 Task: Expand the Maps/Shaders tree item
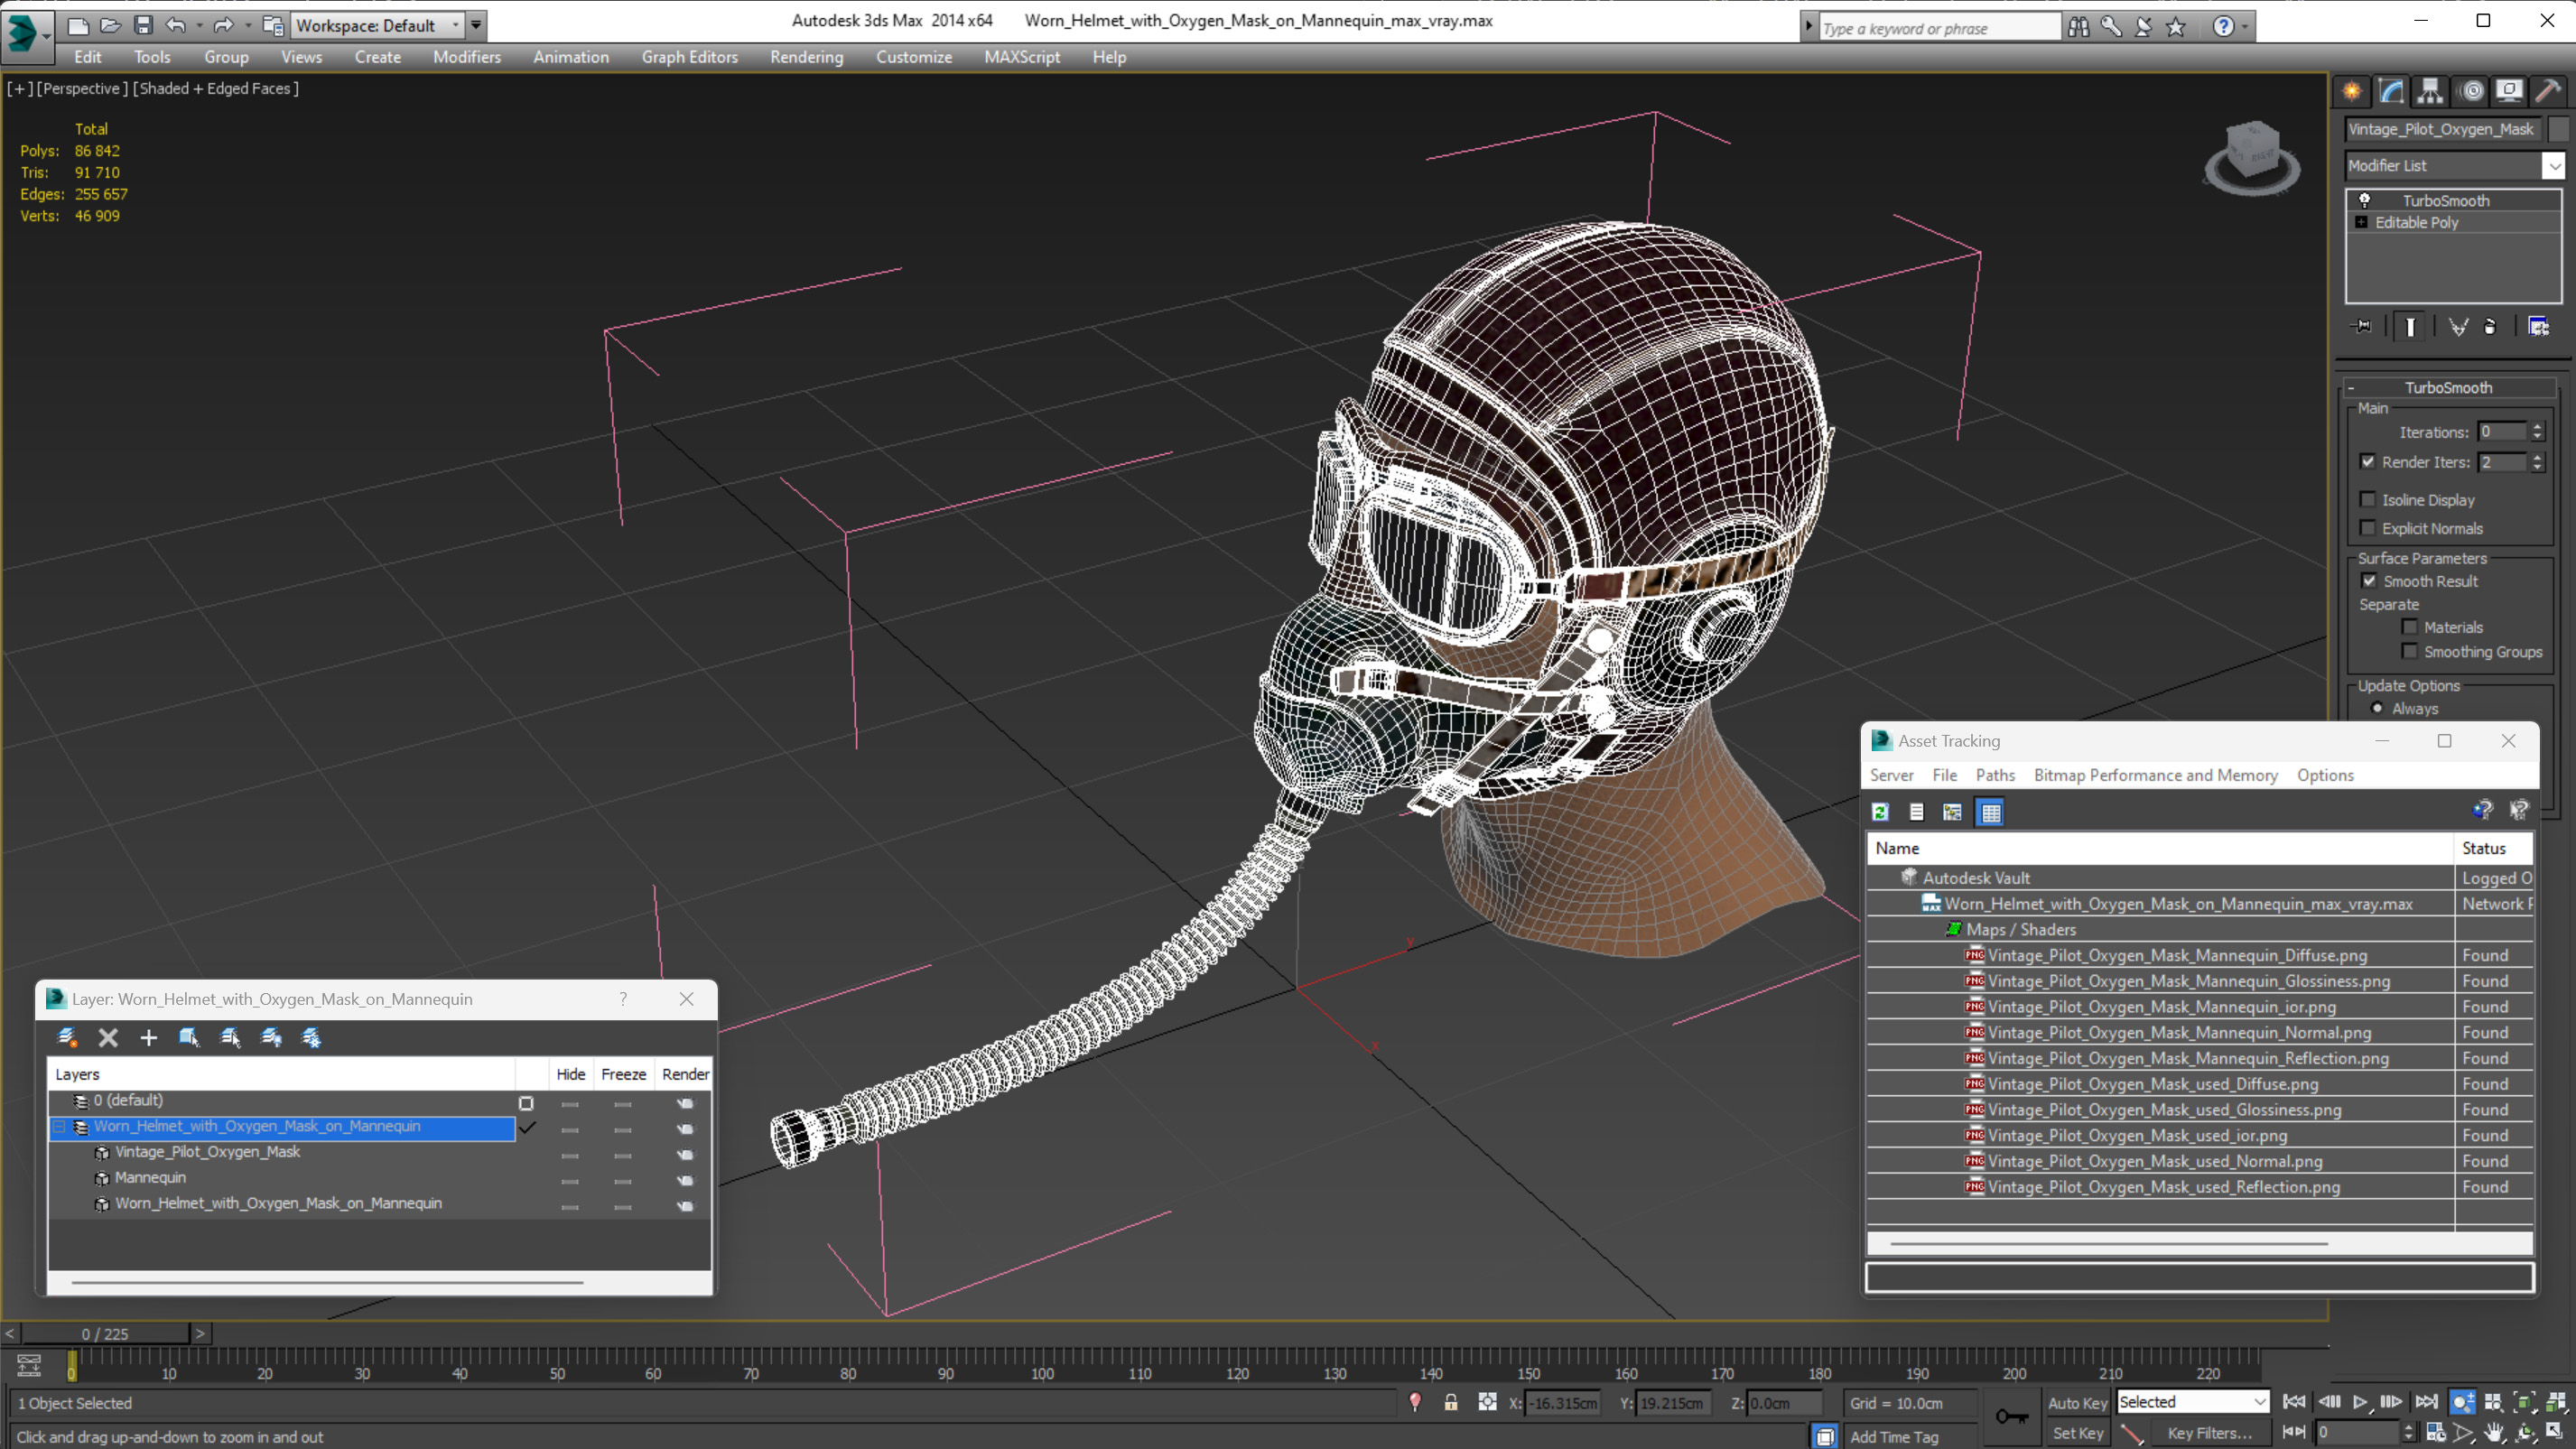[x=2024, y=929]
